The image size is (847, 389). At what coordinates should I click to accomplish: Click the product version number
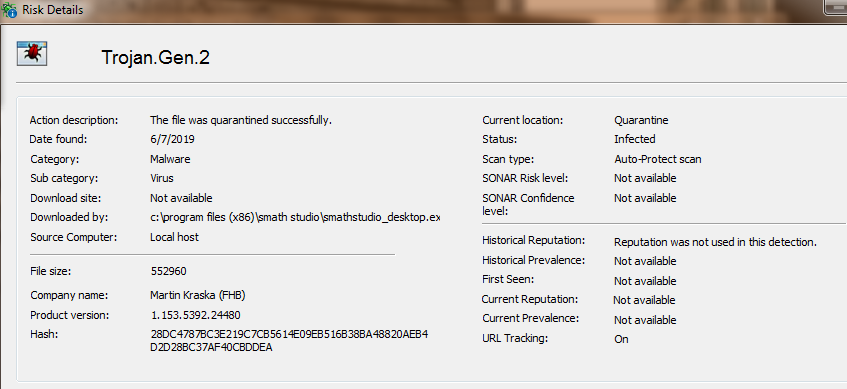click(196, 315)
